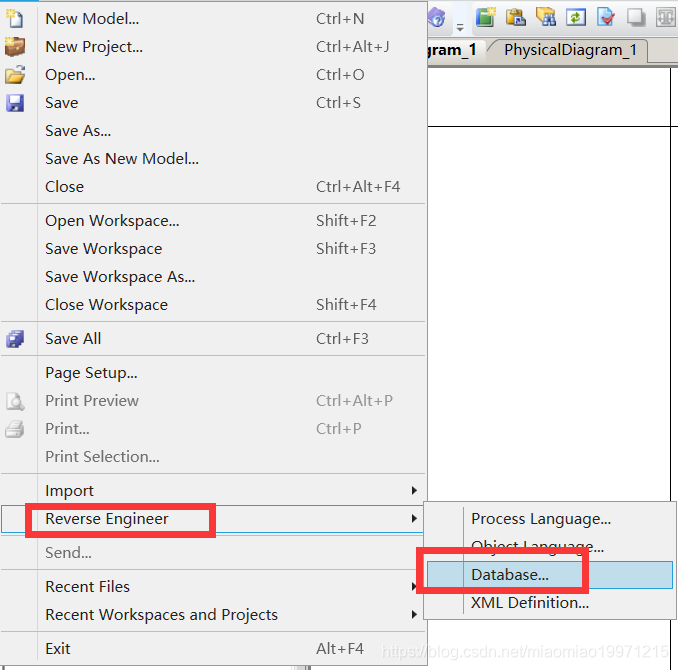
Task: Click the gray shadow square toolbar icon
Action: pyautogui.click(x=636, y=18)
